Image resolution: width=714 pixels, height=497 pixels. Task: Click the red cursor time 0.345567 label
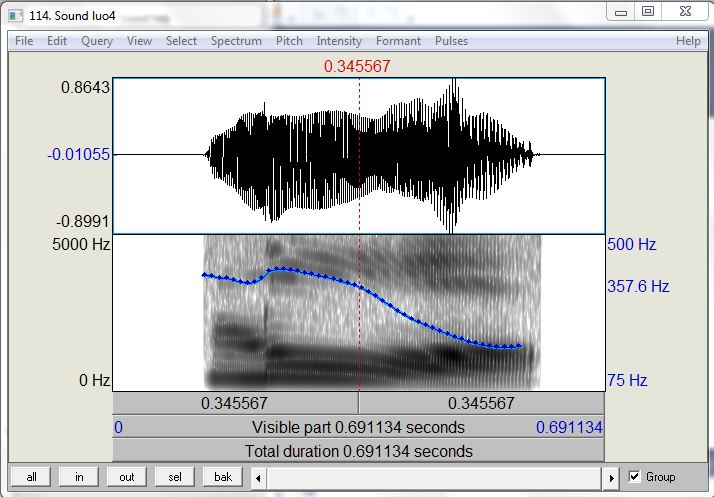point(357,67)
